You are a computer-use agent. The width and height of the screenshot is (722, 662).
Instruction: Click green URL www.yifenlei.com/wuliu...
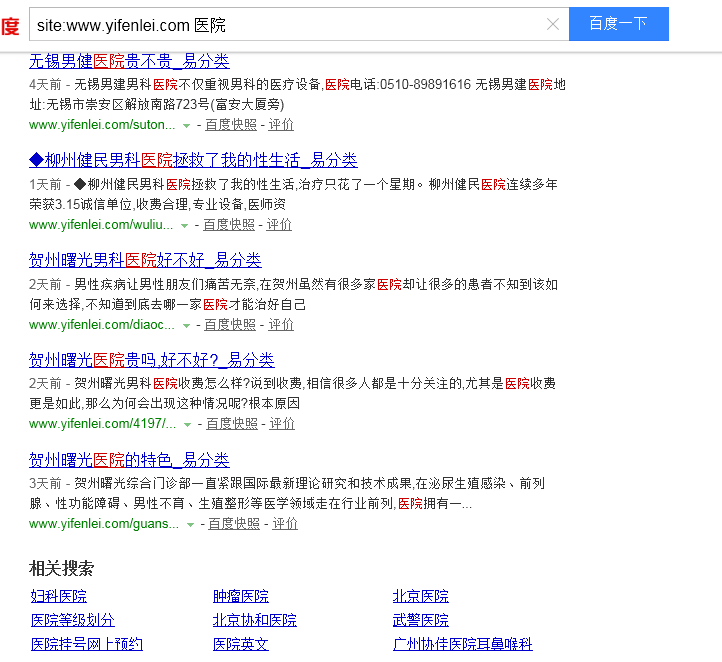101,225
